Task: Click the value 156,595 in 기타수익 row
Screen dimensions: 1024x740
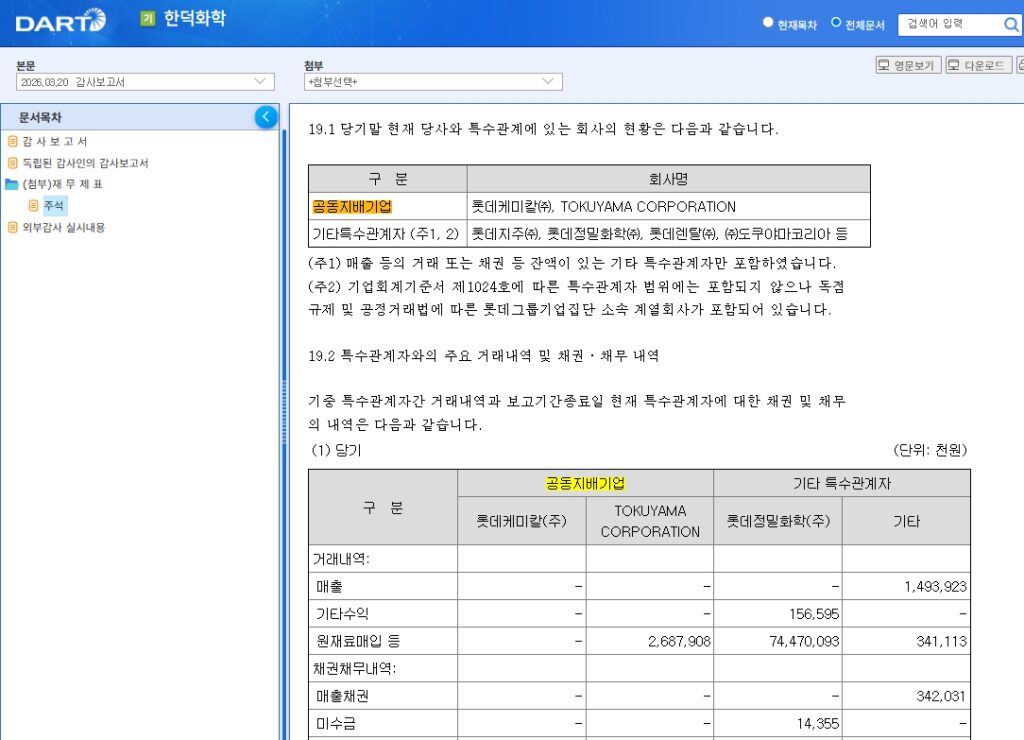Action: [814, 614]
